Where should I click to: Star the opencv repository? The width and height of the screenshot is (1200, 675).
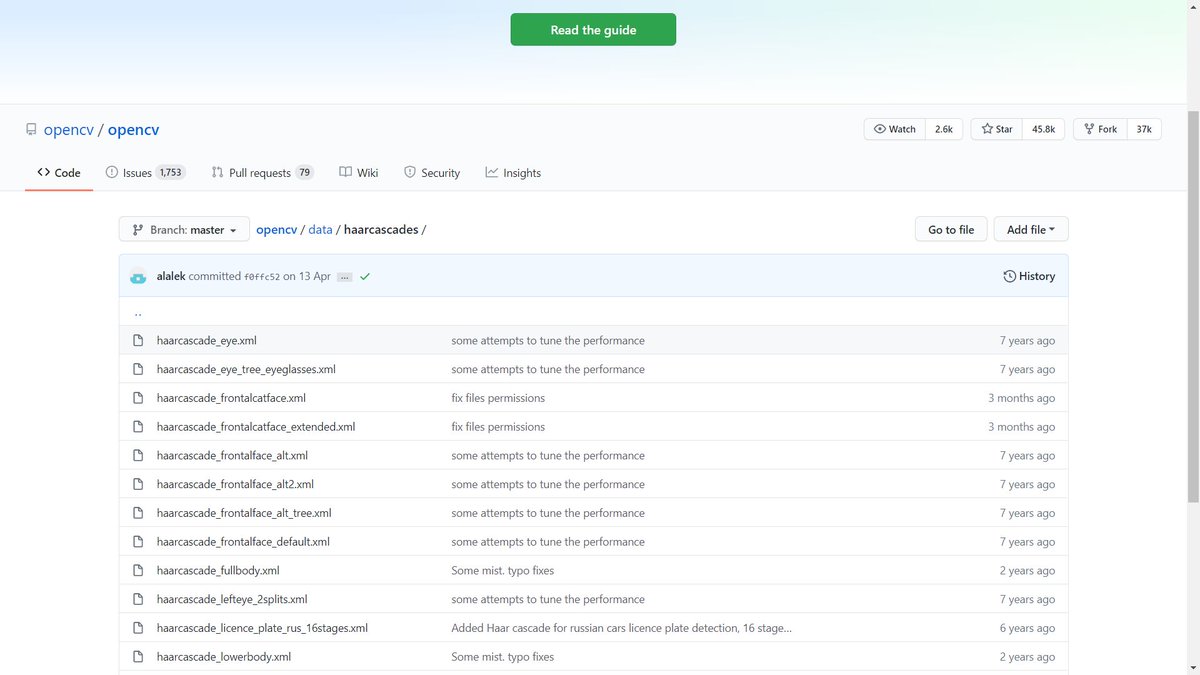click(x=997, y=129)
